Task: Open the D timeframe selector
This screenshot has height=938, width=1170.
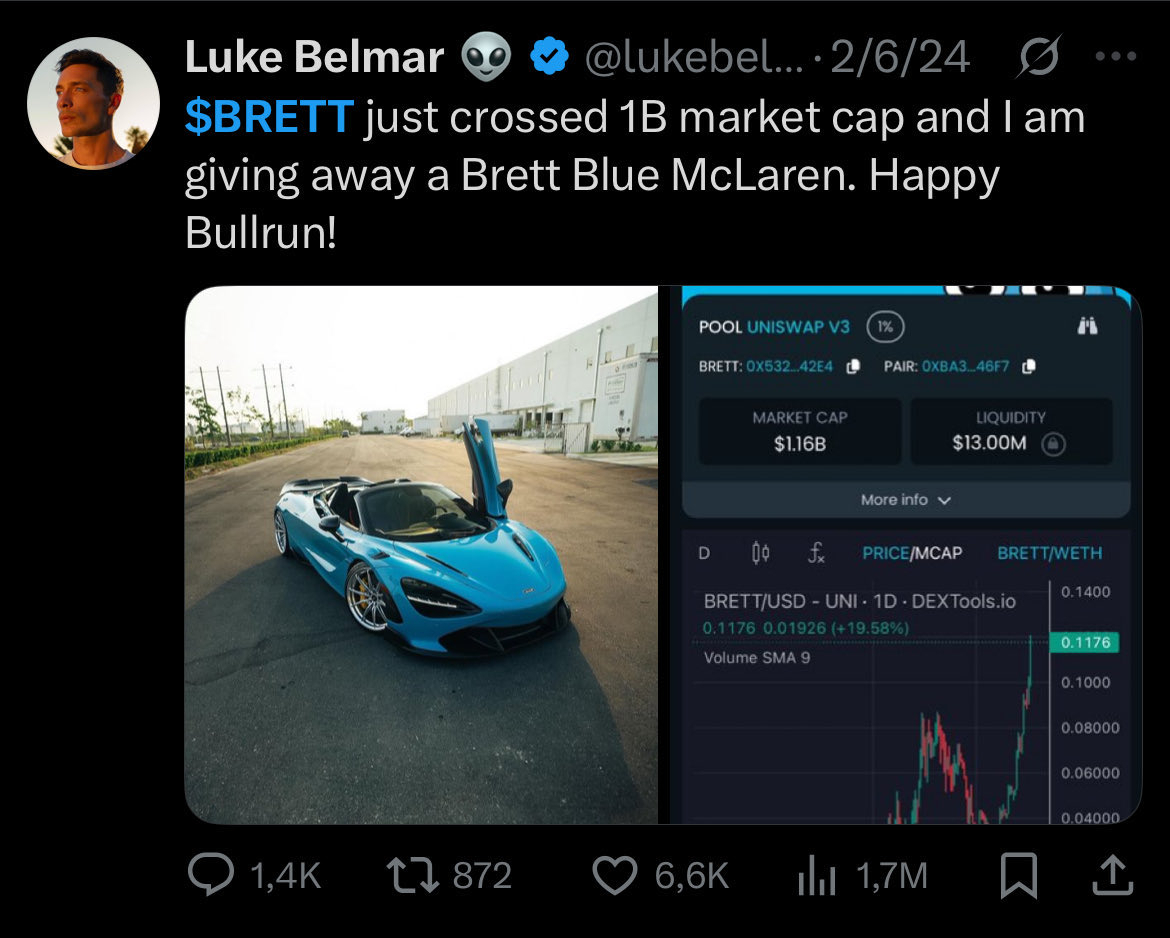Action: tap(704, 553)
